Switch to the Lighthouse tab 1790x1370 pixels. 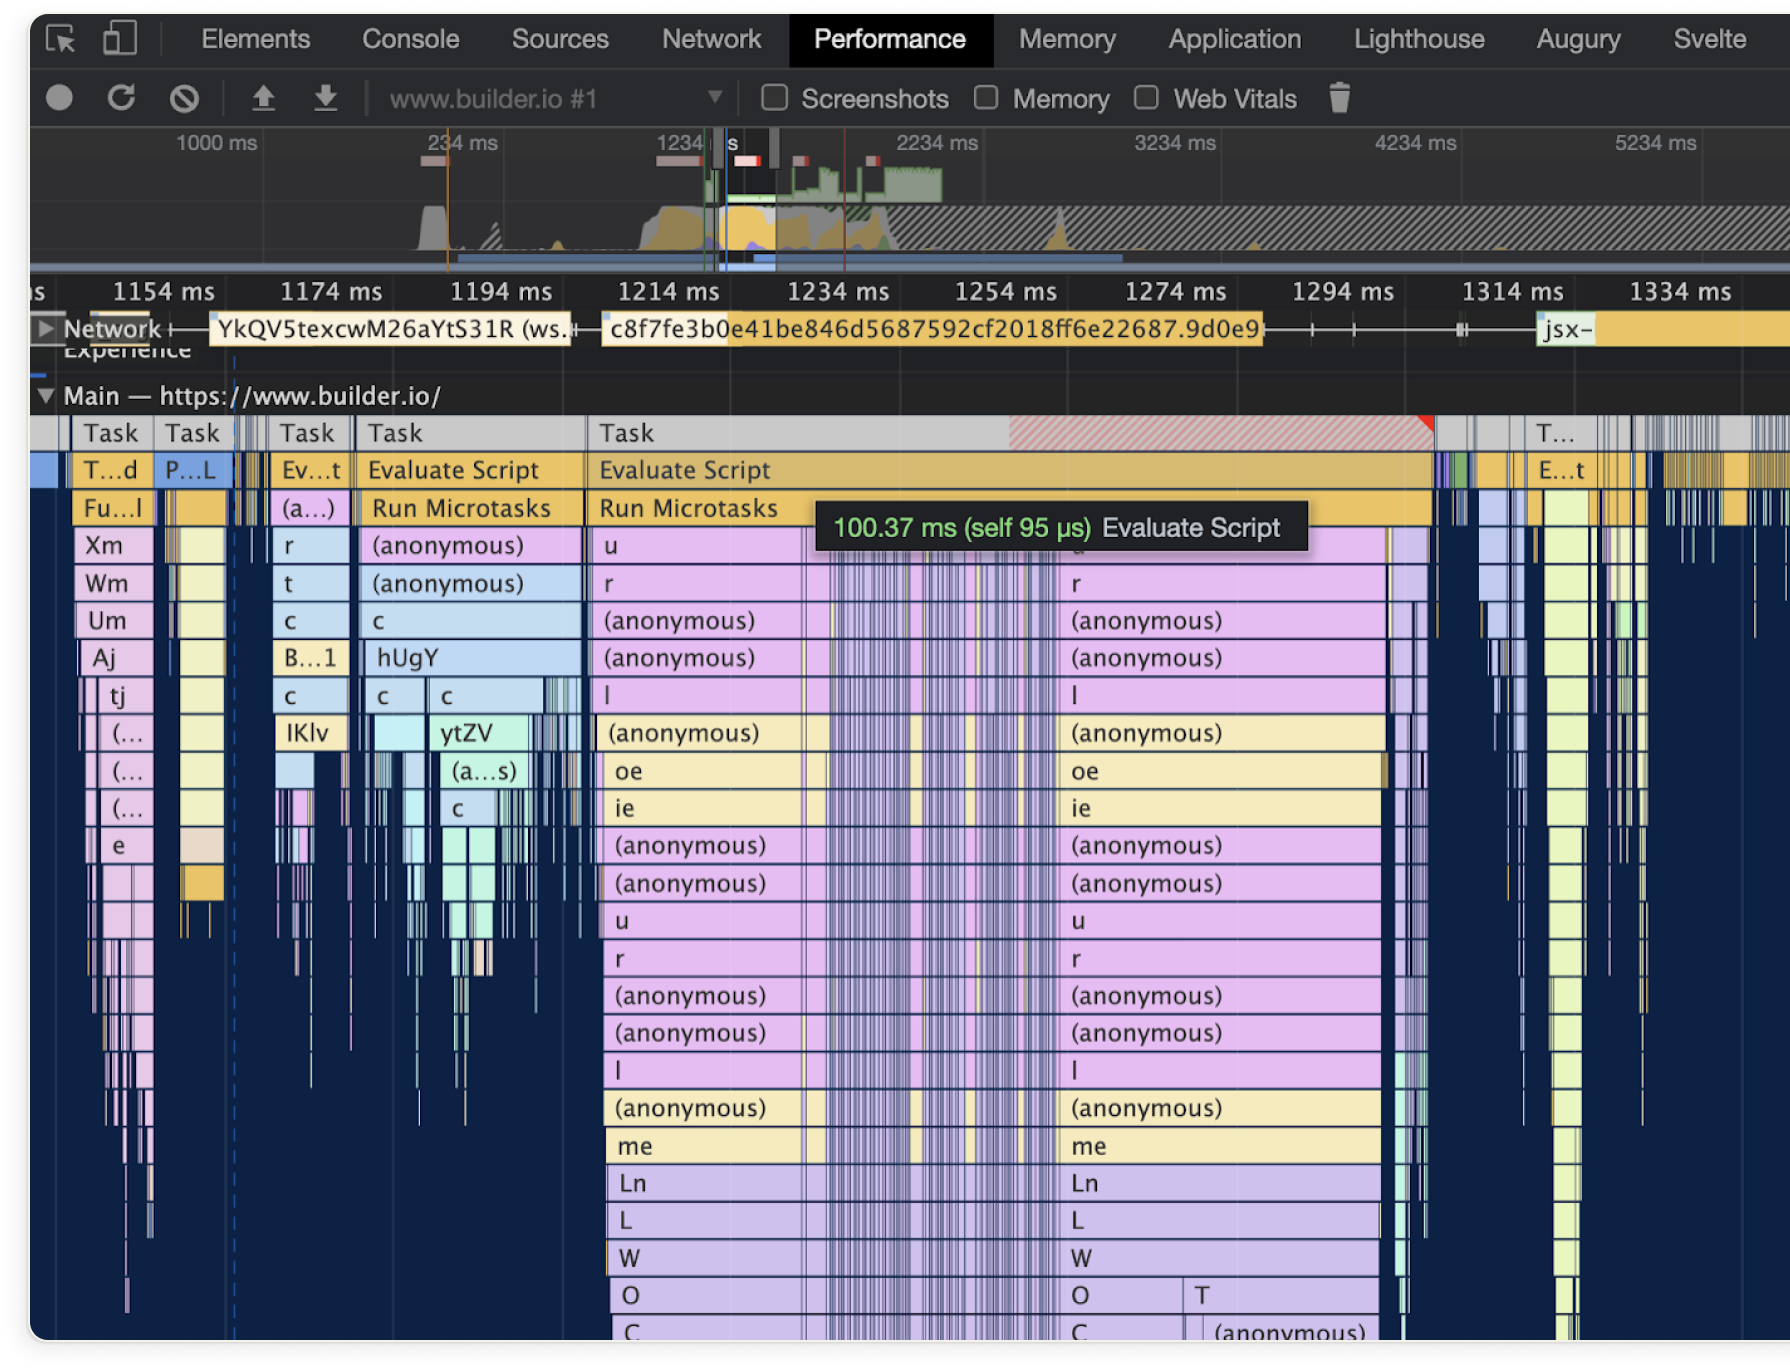pyautogui.click(x=1418, y=39)
